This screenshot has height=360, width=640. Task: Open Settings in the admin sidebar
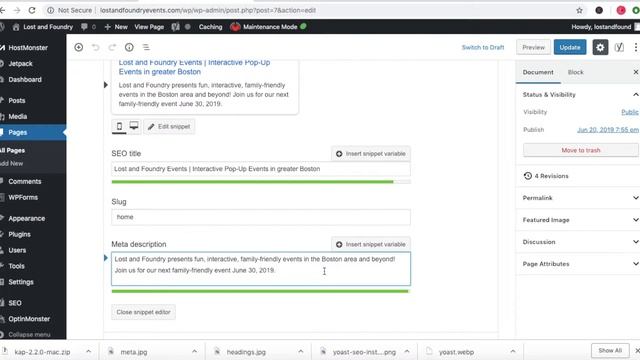click(21, 282)
